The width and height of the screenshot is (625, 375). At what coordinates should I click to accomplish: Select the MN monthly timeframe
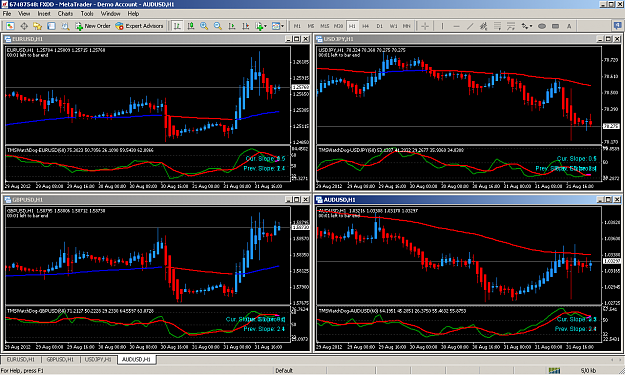click(407, 26)
